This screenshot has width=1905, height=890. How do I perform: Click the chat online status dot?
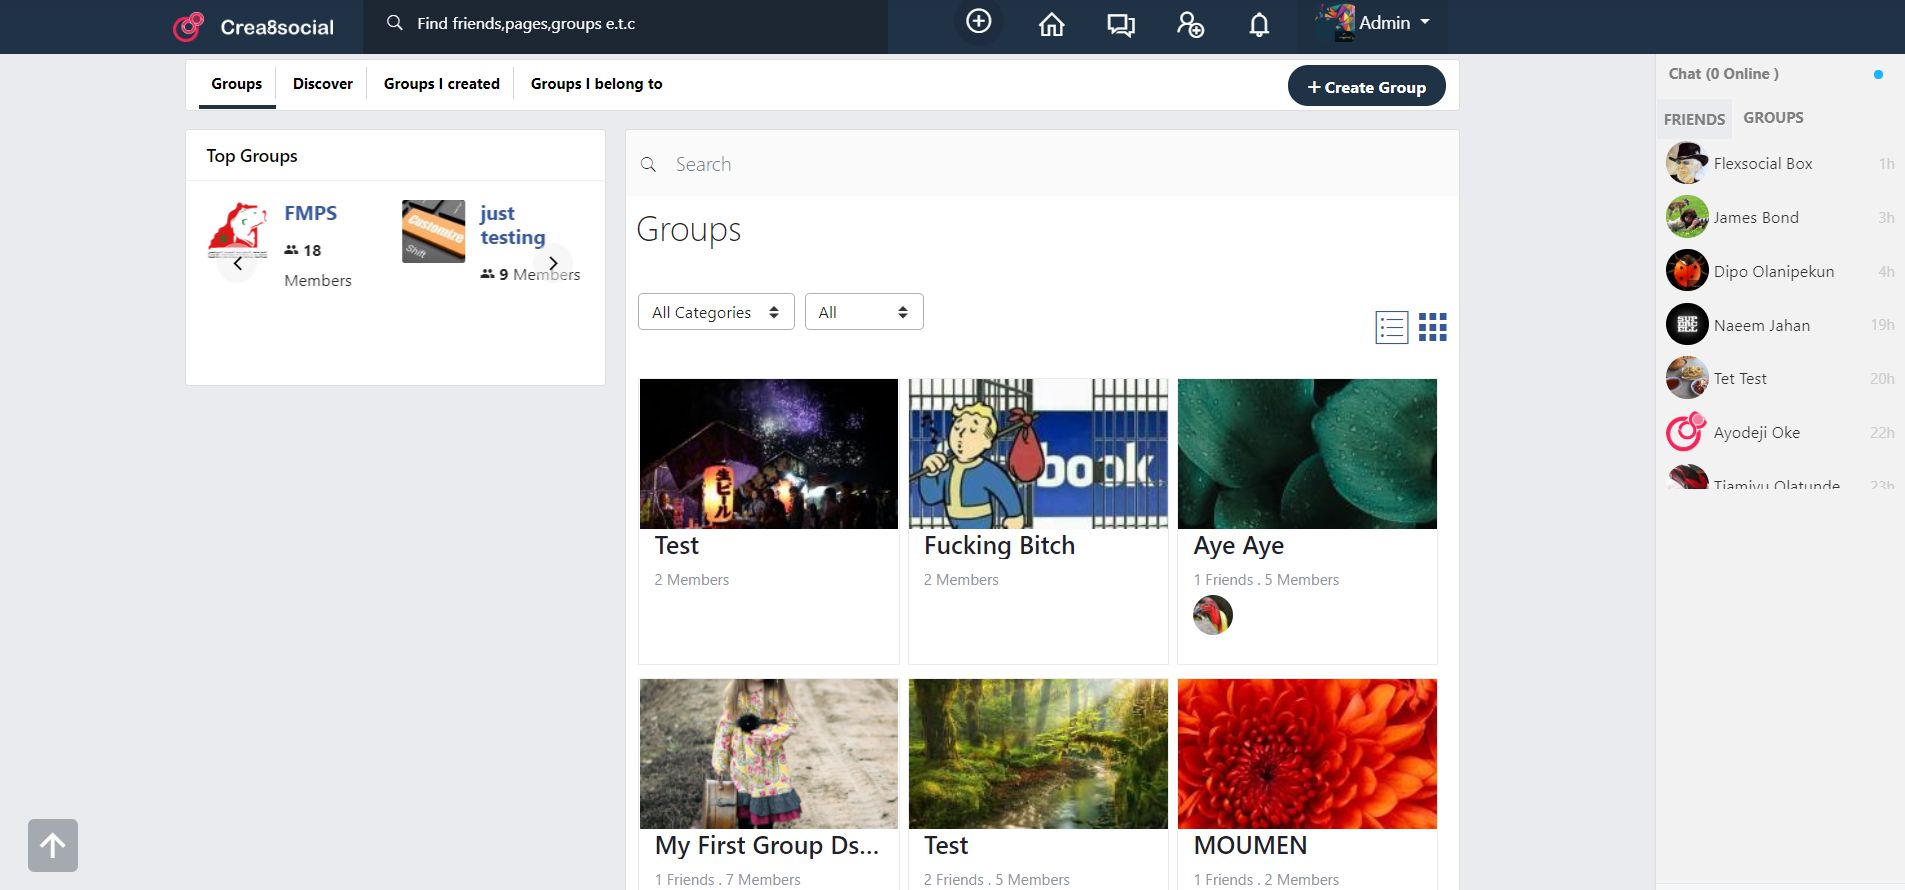(1878, 74)
